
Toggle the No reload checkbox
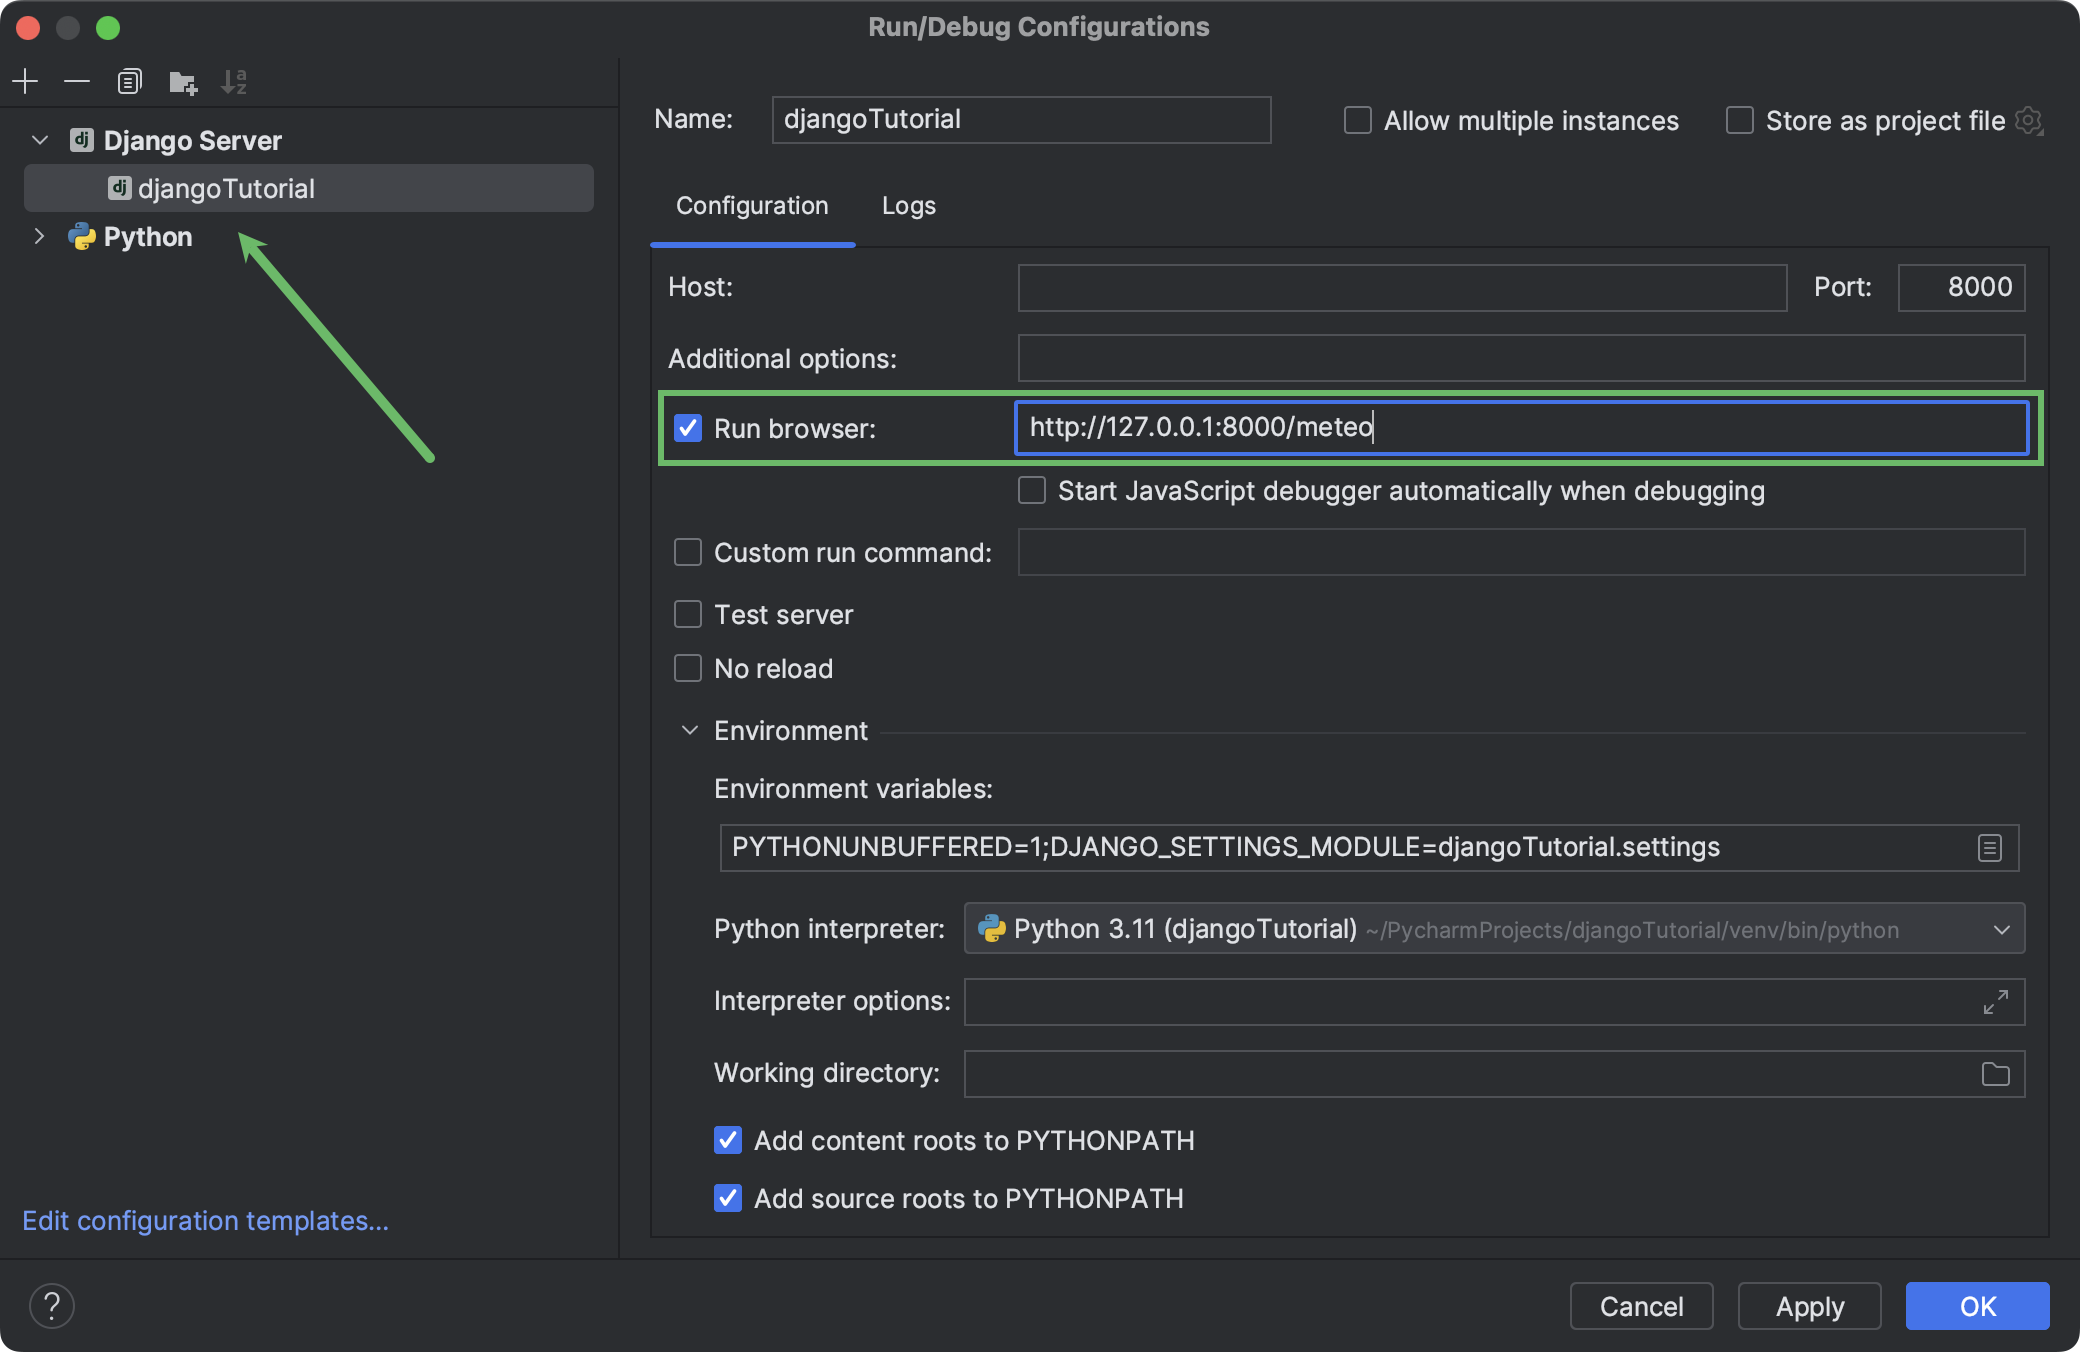tap(687, 668)
